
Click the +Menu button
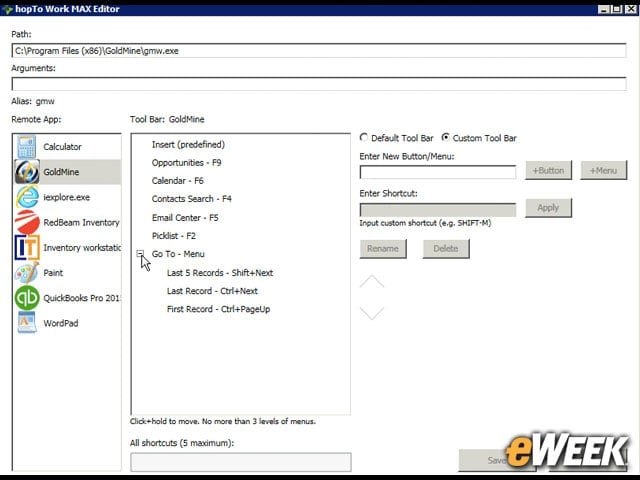pyautogui.click(x=603, y=170)
